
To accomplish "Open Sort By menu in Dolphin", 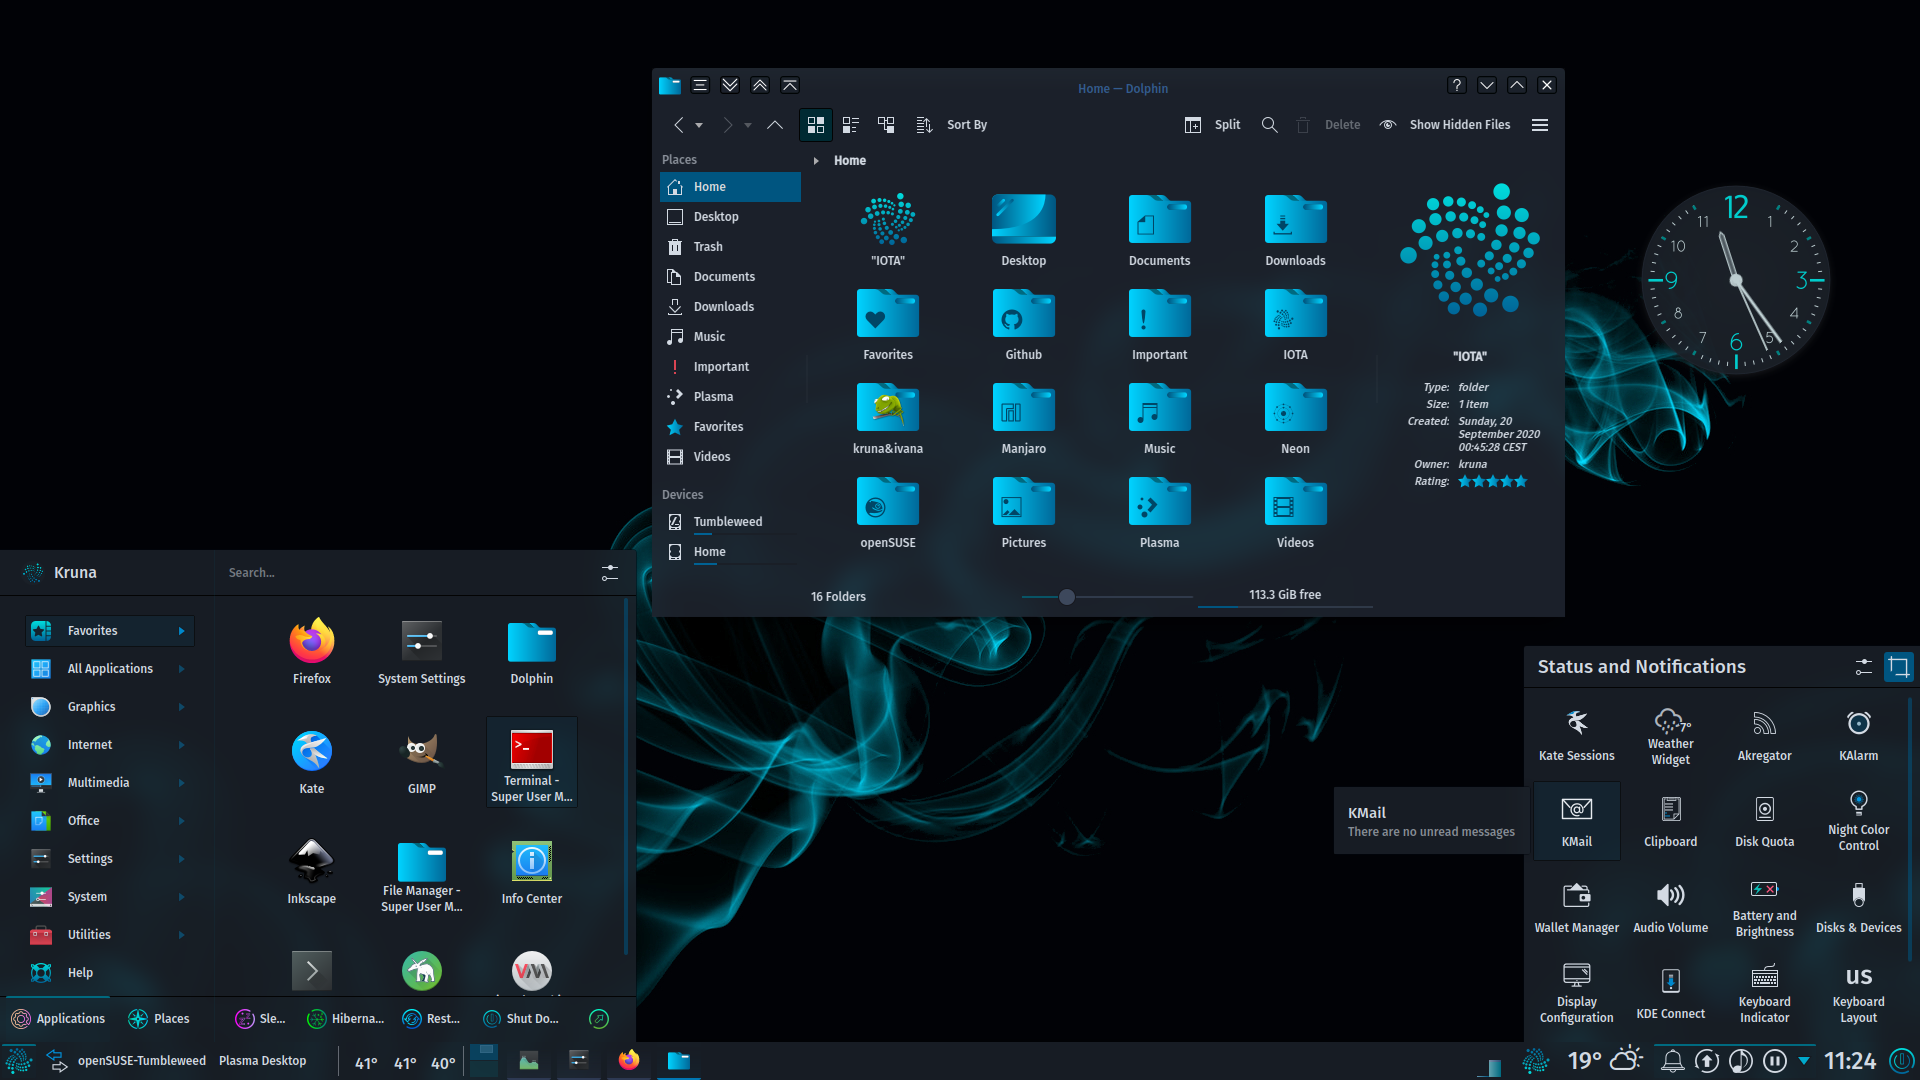I will coord(952,125).
